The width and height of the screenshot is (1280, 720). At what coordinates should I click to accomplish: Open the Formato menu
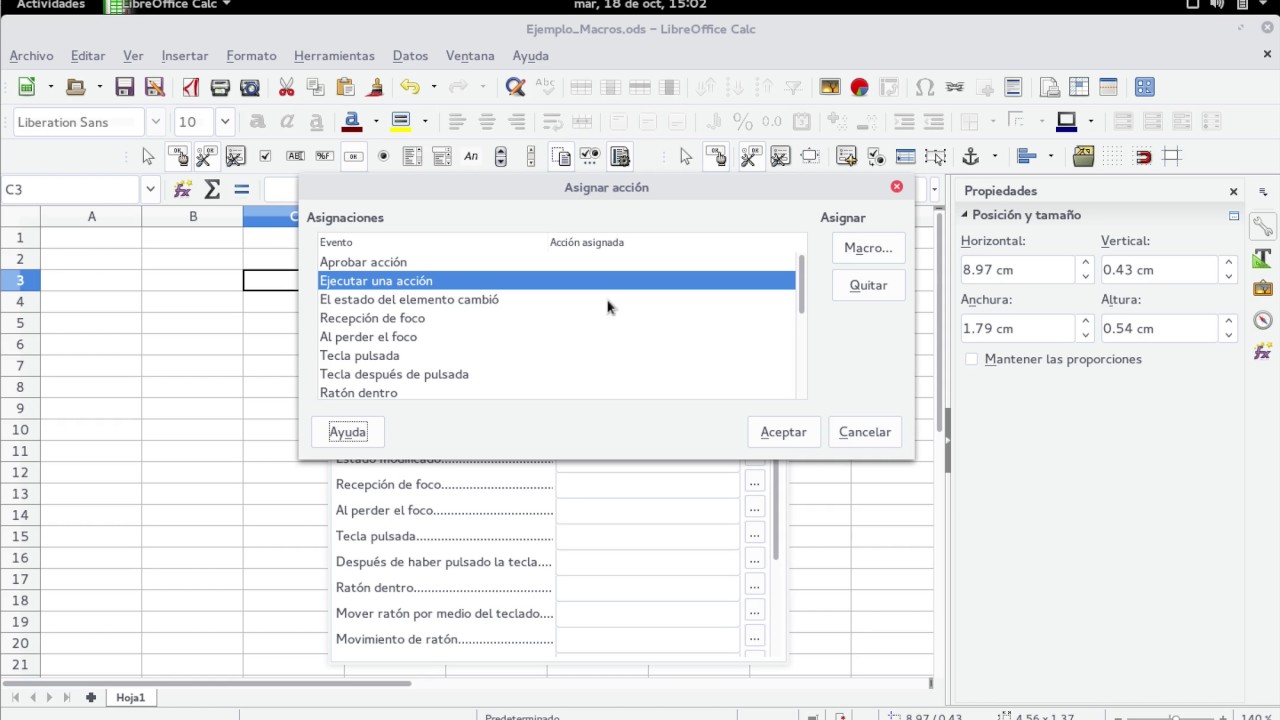coord(251,56)
